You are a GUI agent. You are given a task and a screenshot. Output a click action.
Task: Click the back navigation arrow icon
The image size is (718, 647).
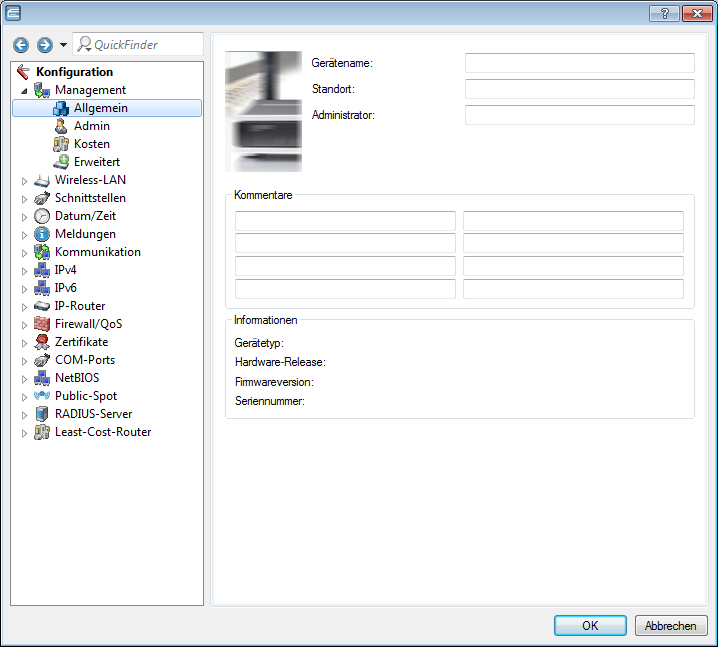20,45
